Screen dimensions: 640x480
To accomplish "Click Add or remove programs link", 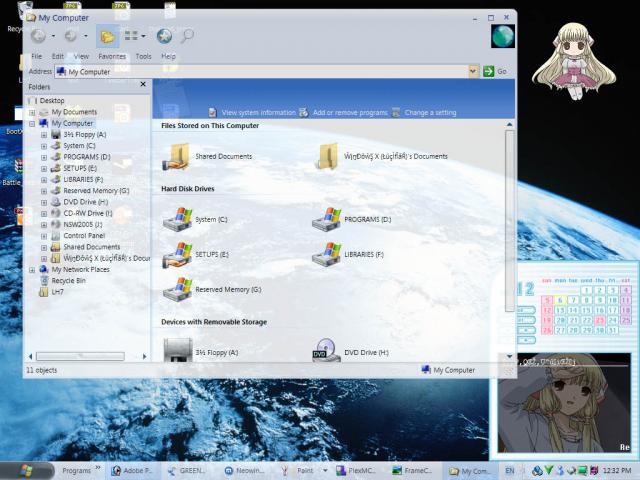I will 350,113.
